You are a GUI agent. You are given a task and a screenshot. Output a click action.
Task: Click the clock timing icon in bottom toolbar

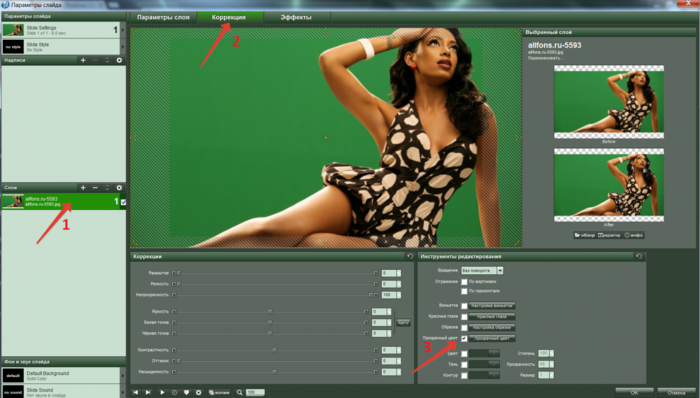coord(175,392)
